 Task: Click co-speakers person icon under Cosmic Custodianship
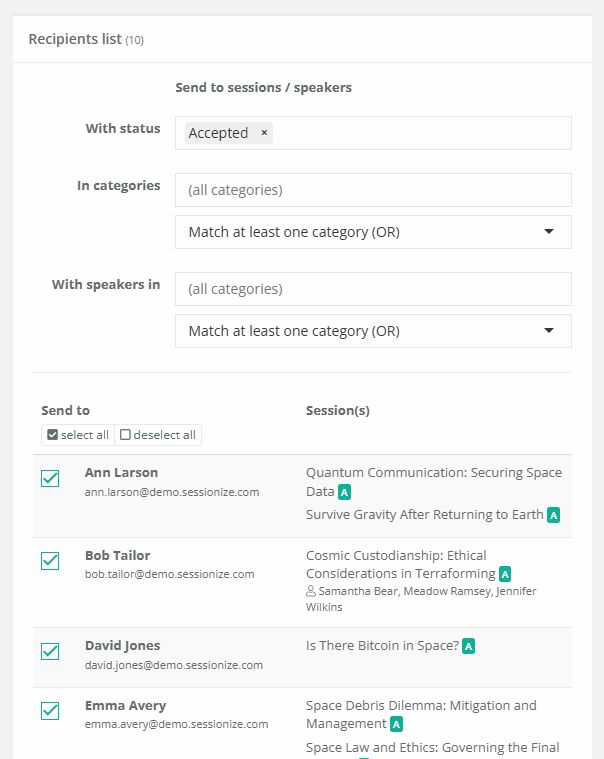pos(311,591)
